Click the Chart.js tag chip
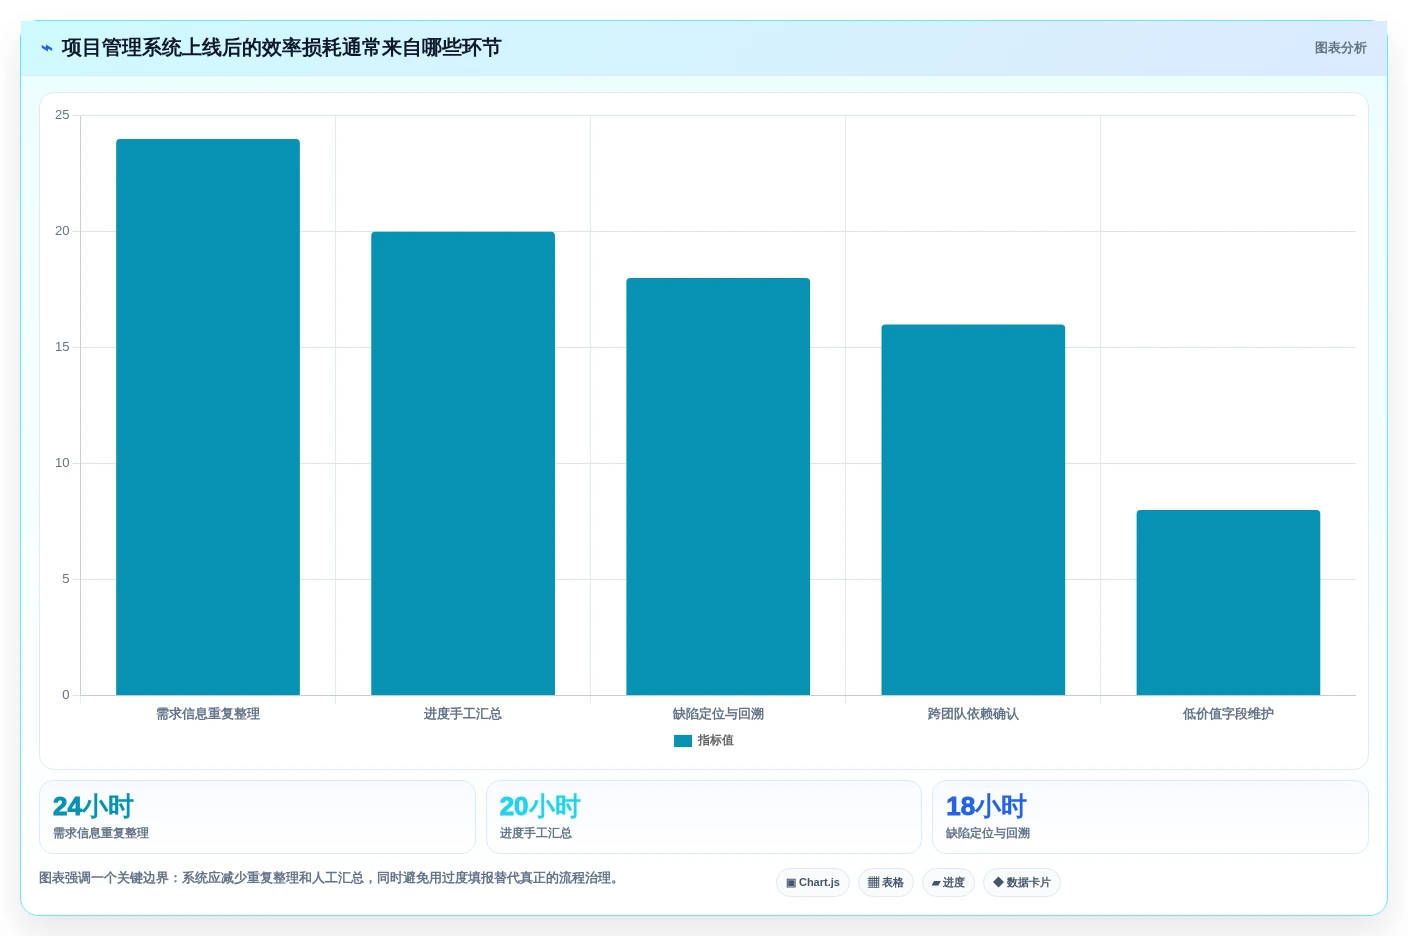Screen dimensions: 1408x936 [813, 882]
